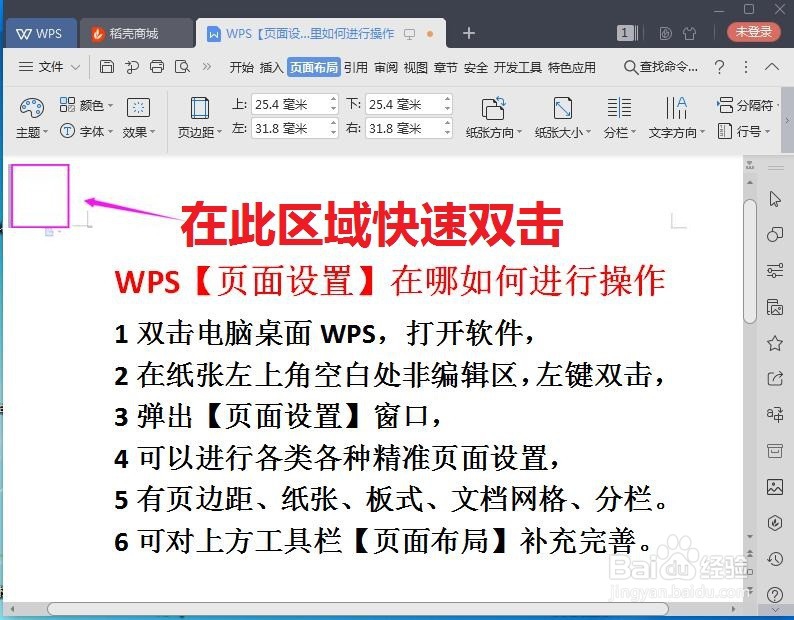Open the share icon in right sidebar

pyautogui.click(x=775, y=378)
